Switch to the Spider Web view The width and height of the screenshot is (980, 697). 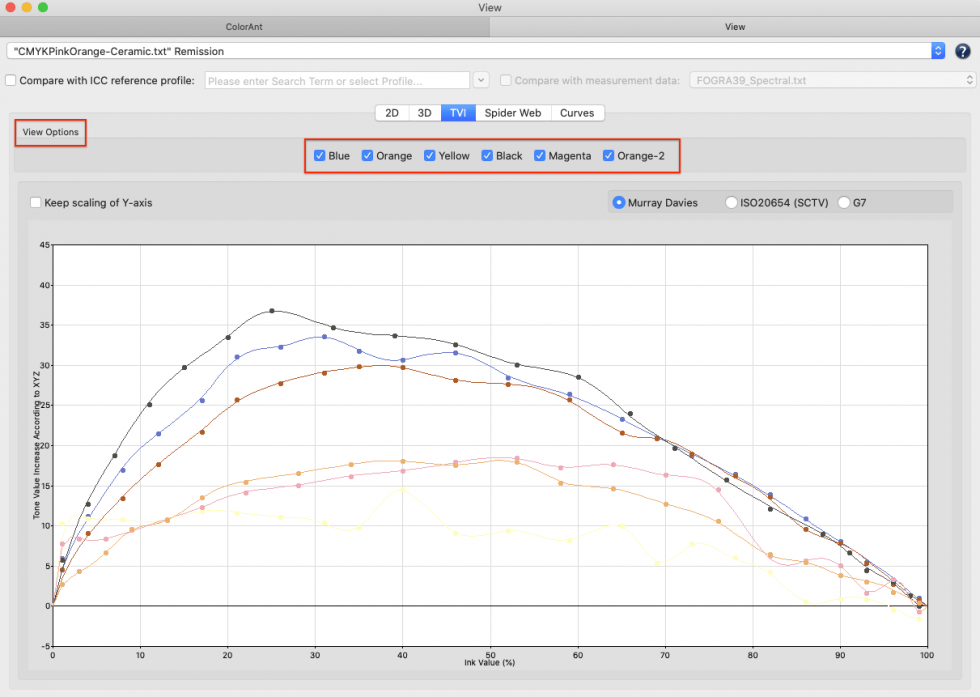[513, 112]
